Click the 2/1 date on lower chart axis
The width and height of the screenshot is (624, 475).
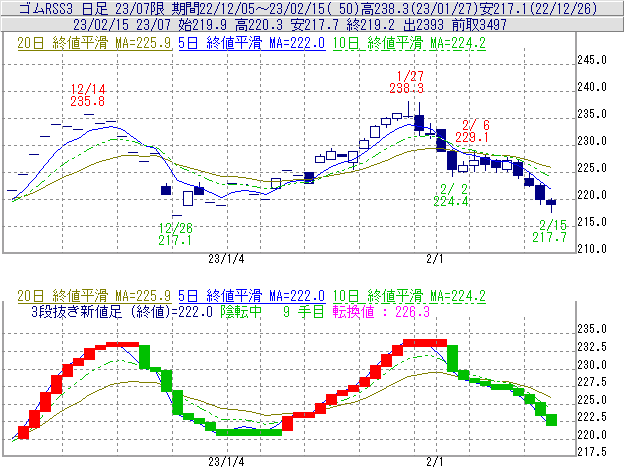[x=434, y=462]
